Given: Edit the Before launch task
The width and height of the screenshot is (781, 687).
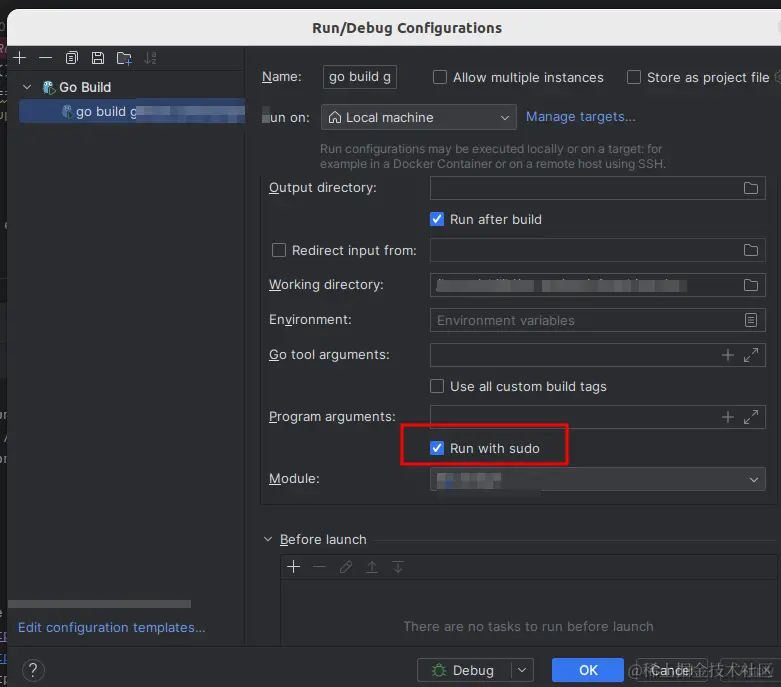Looking at the screenshot, I should coord(346,567).
